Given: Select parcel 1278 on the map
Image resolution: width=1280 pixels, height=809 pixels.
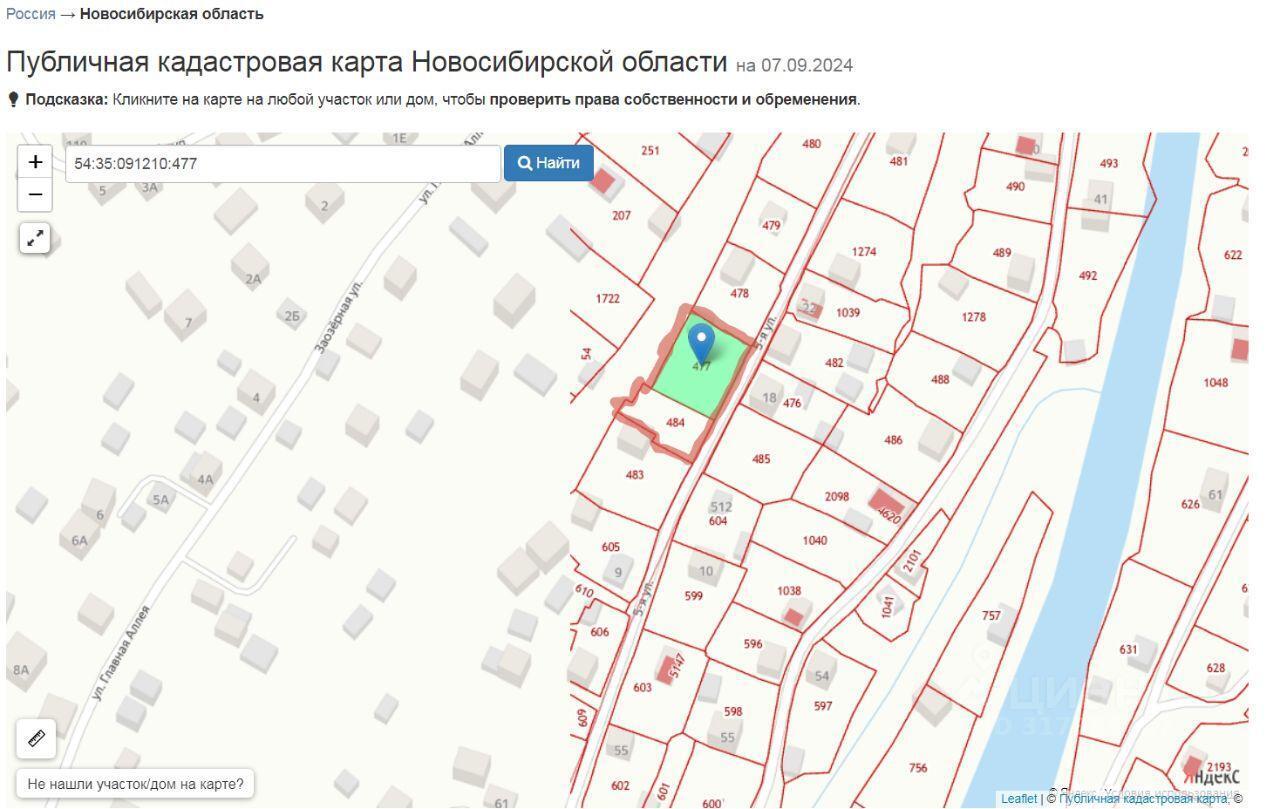Looking at the screenshot, I should point(973,317).
